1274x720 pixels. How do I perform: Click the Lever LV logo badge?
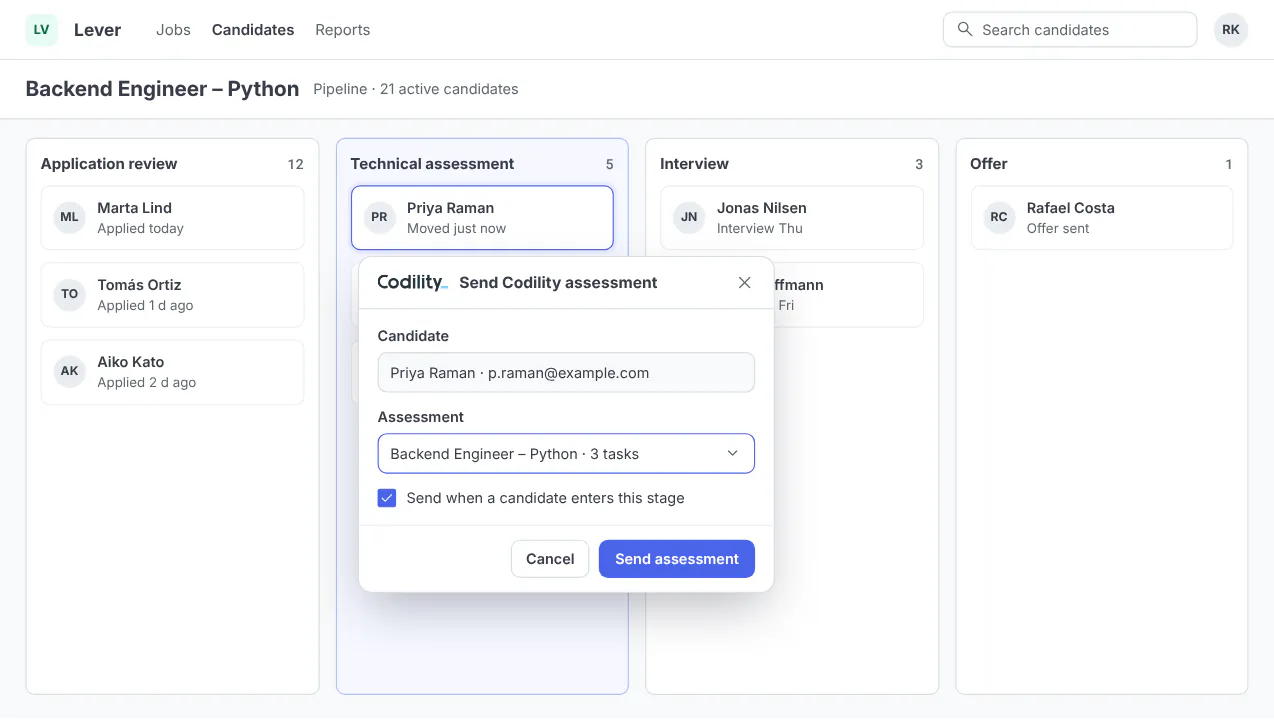[x=42, y=30]
